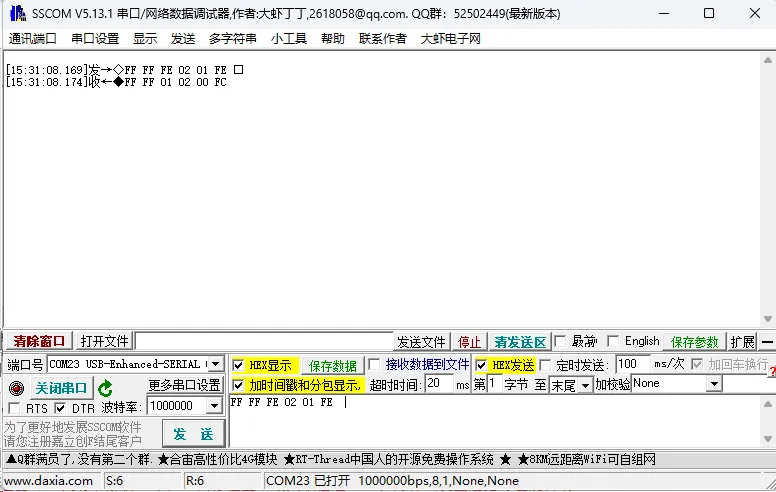Click the COM23 已打开 status text
The height and width of the screenshot is (492, 776).
click(x=308, y=481)
